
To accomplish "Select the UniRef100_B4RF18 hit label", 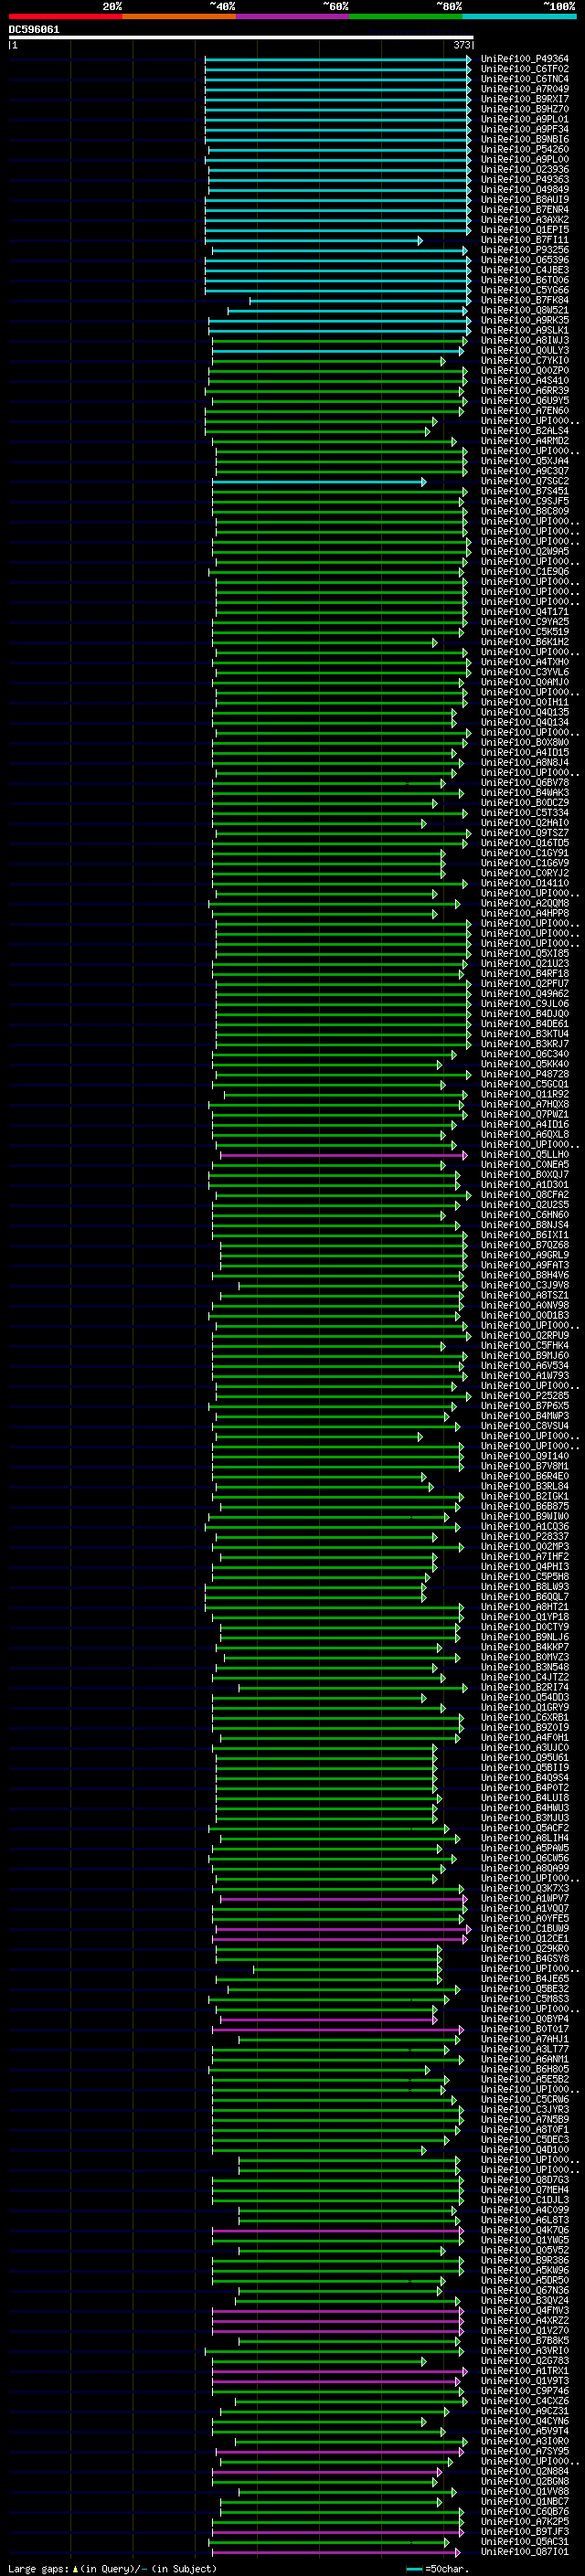I will [x=525, y=974].
